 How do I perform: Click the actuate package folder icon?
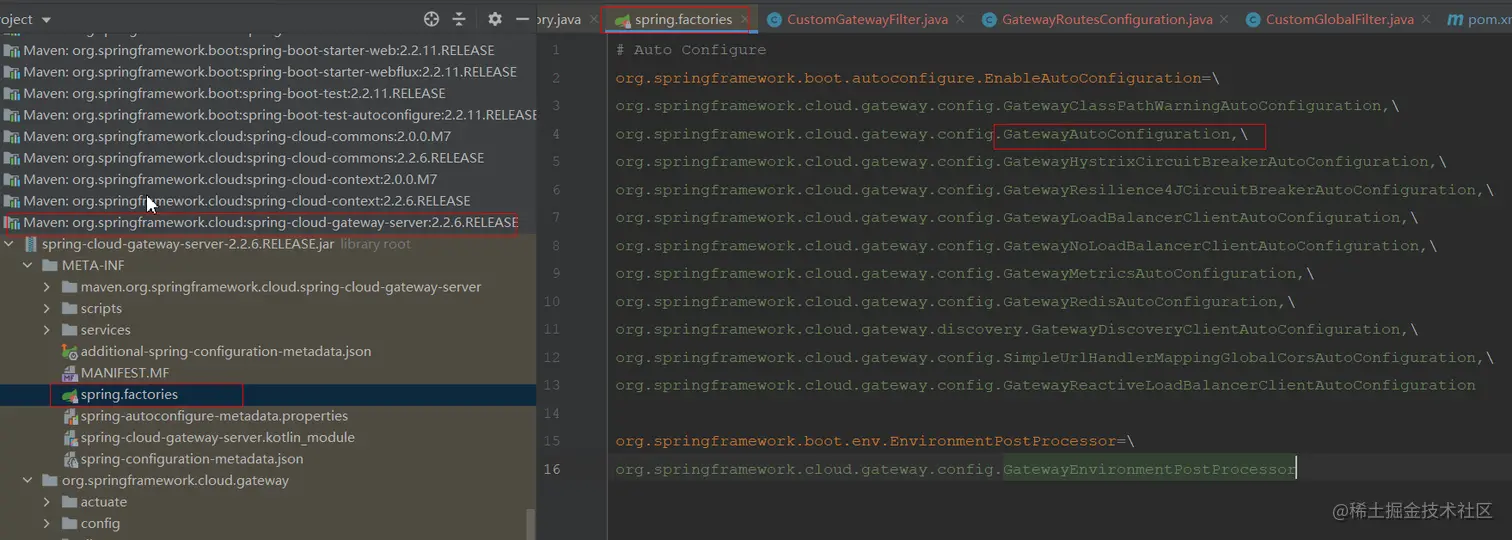click(69, 502)
